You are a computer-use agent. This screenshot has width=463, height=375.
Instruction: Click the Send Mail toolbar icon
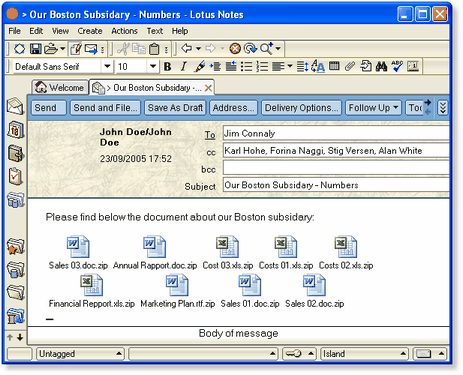(x=91, y=49)
